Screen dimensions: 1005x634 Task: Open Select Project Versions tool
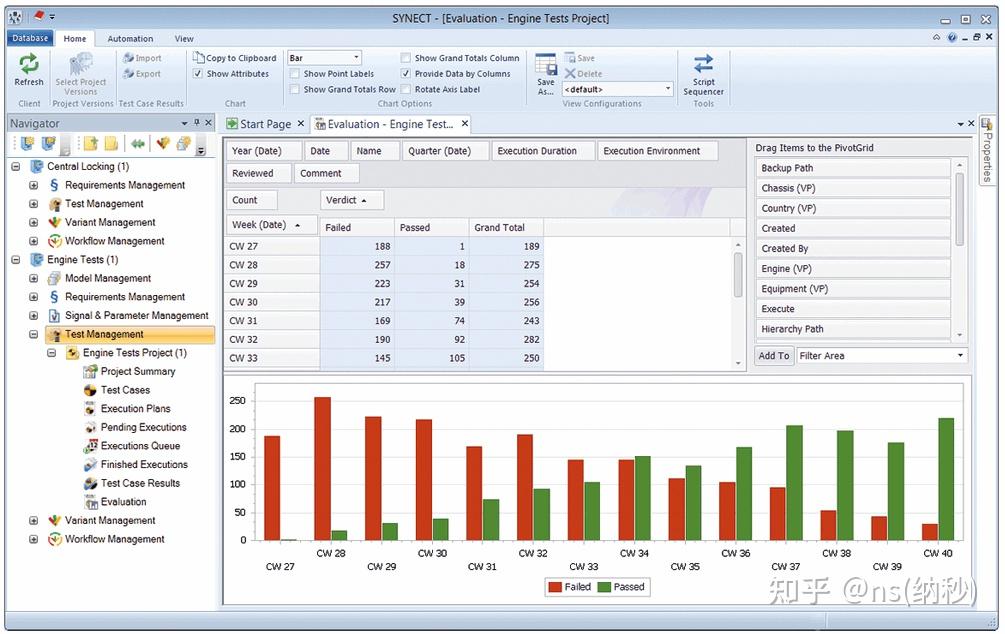pos(80,74)
